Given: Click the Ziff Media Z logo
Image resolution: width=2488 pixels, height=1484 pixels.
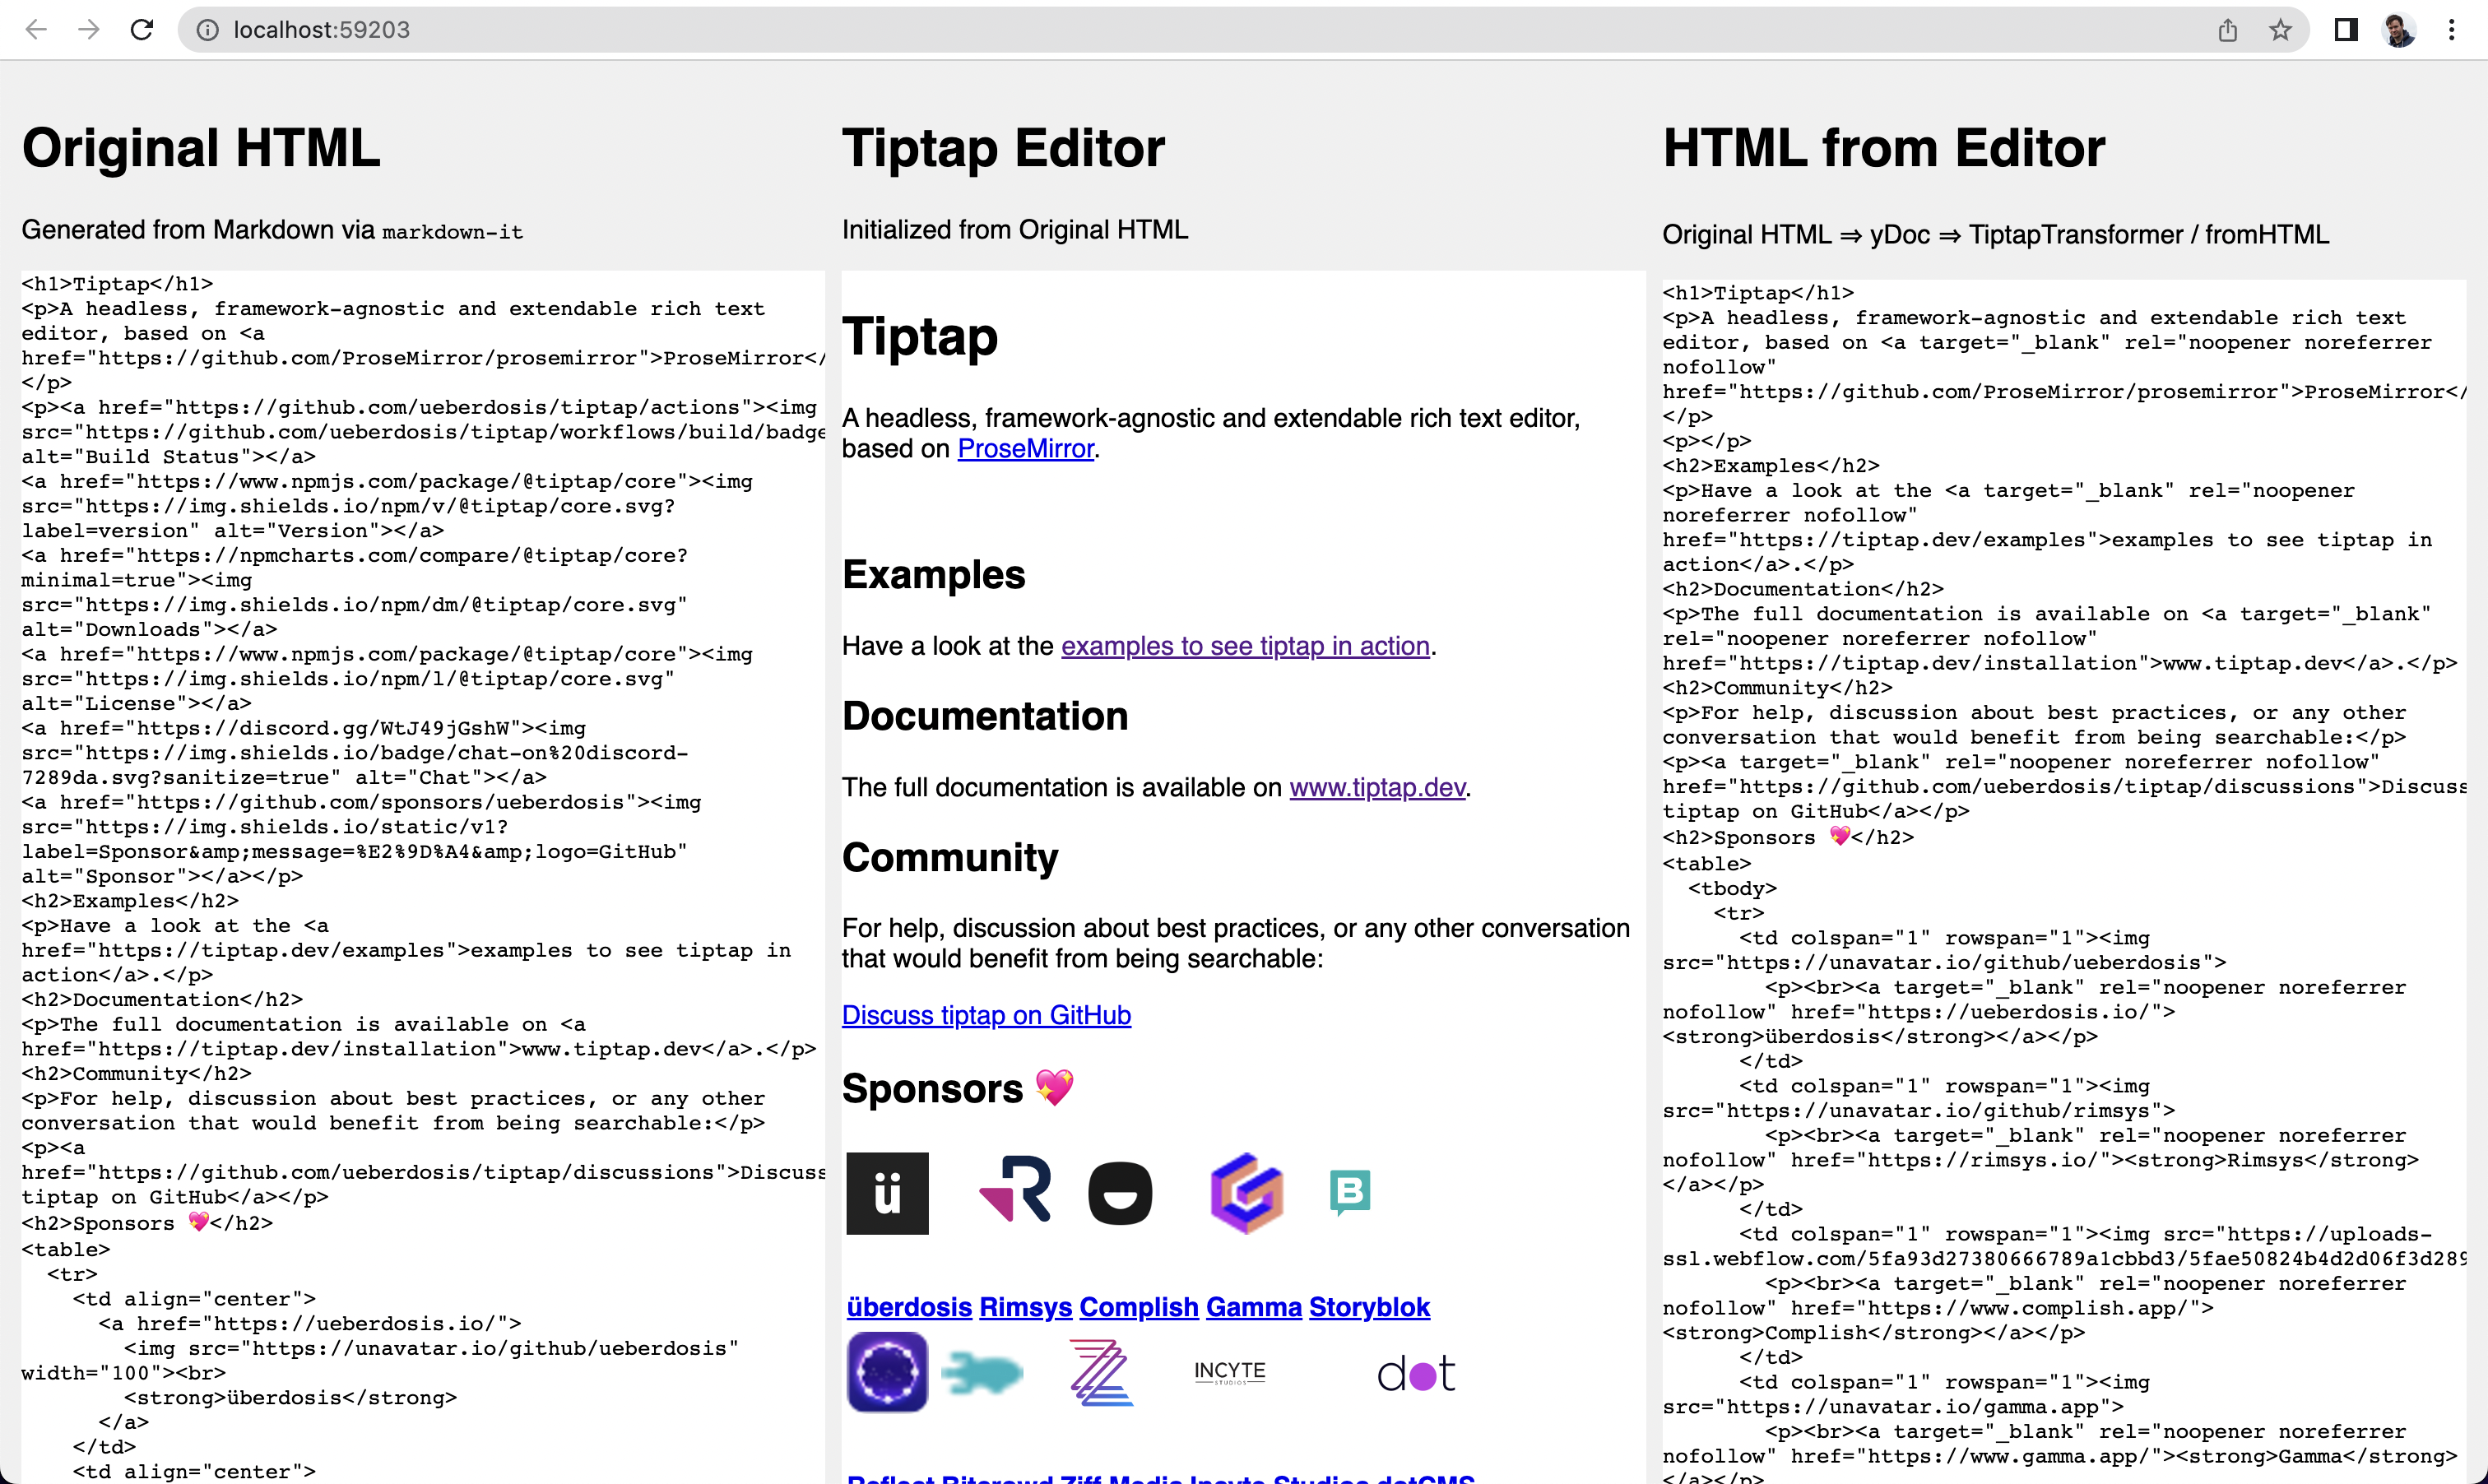Looking at the screenshot, I should [1100, 1372].
